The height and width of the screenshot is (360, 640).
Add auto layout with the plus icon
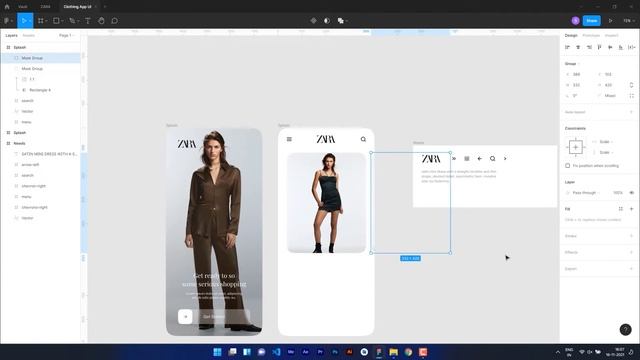point(631,112)
